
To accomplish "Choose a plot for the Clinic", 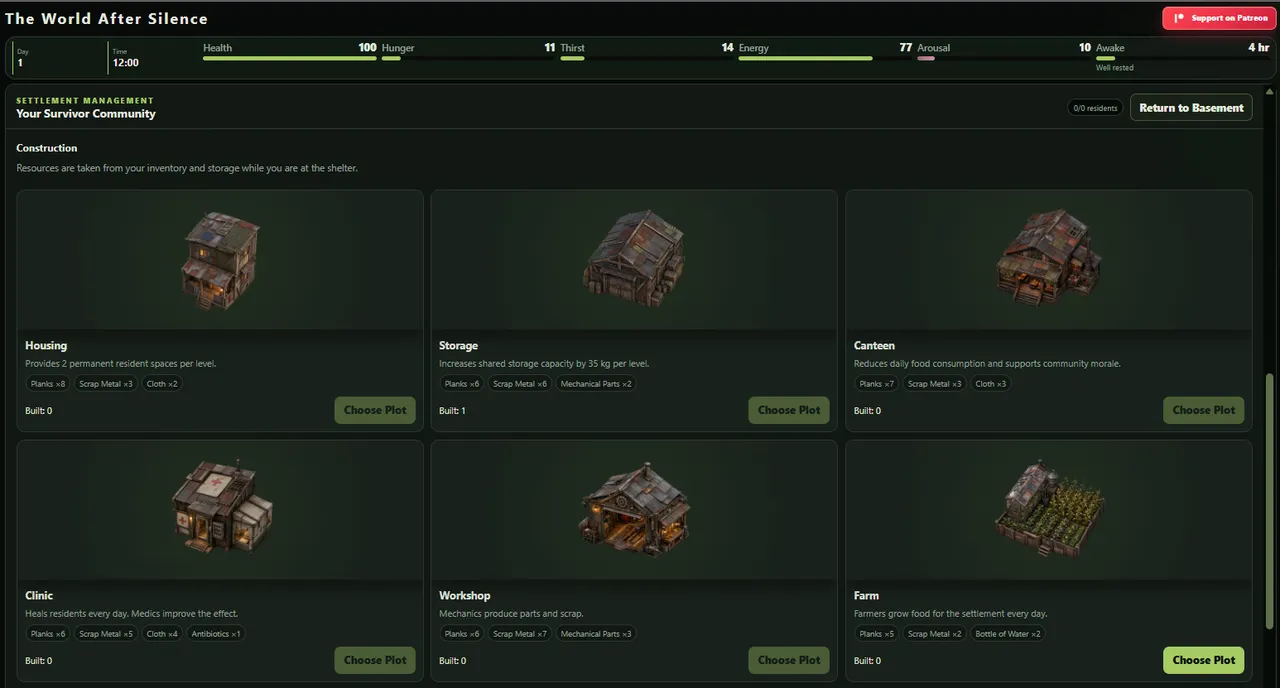I will point(375,660).
